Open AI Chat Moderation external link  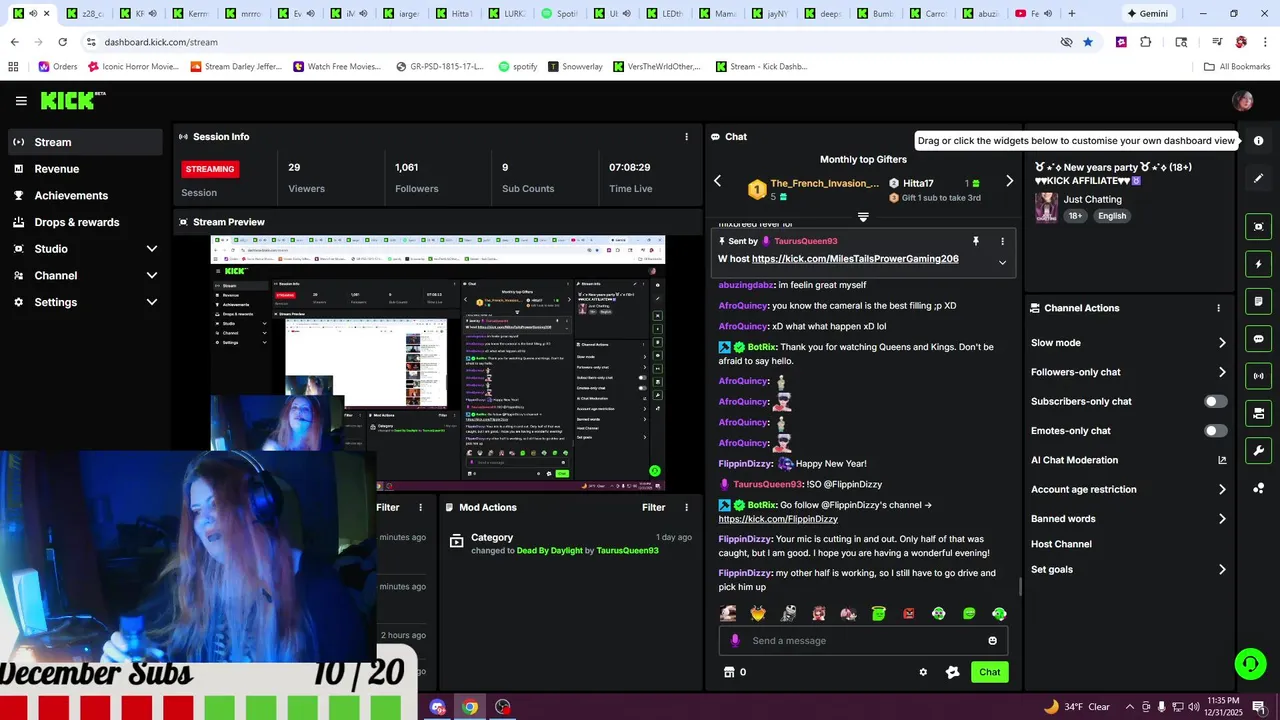tap(1221, 460)
